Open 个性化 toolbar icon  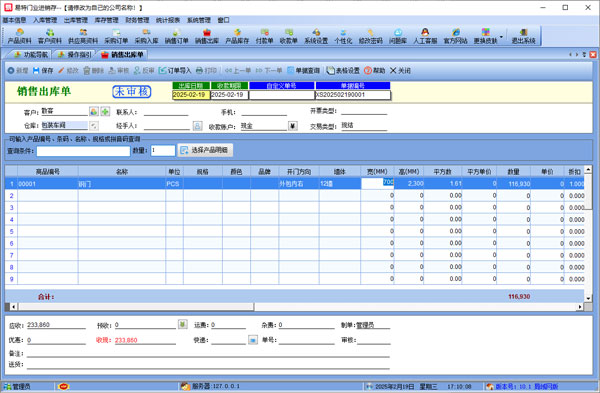343,36
